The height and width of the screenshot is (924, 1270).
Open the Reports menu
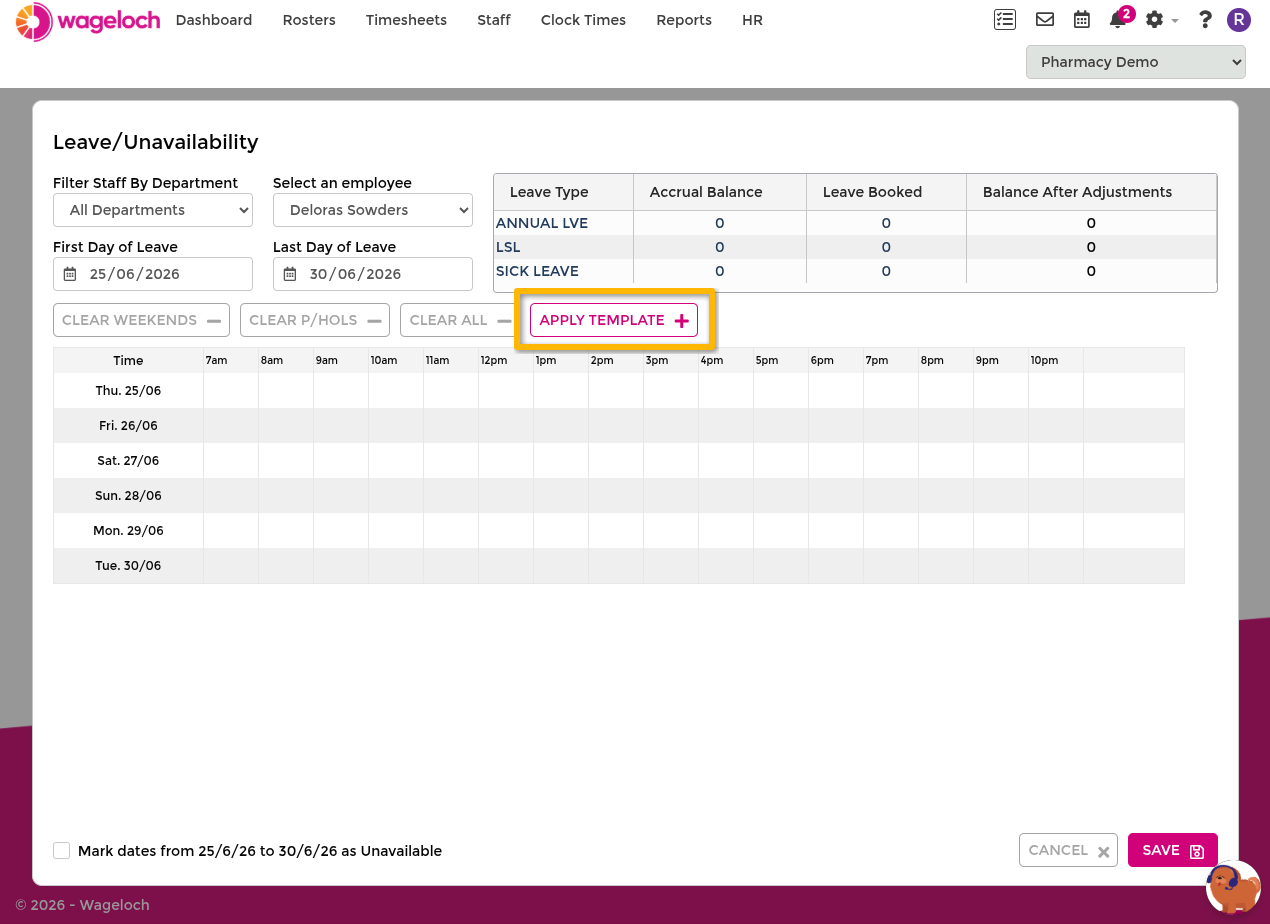[x=684, y=20]
